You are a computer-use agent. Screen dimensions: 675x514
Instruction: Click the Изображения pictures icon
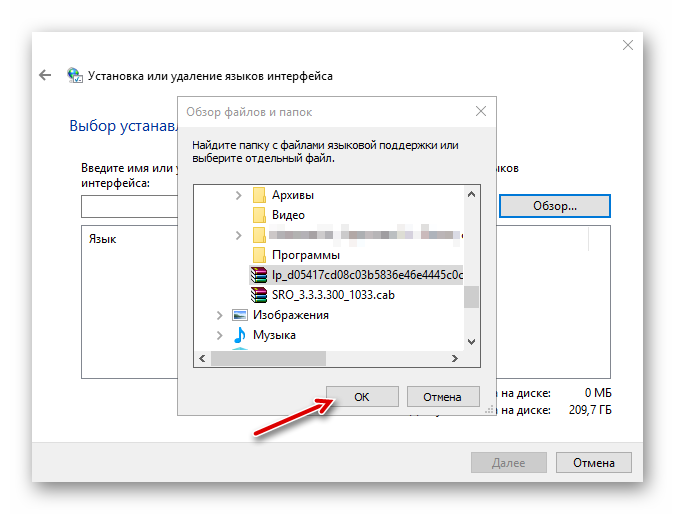coord(240,315)
